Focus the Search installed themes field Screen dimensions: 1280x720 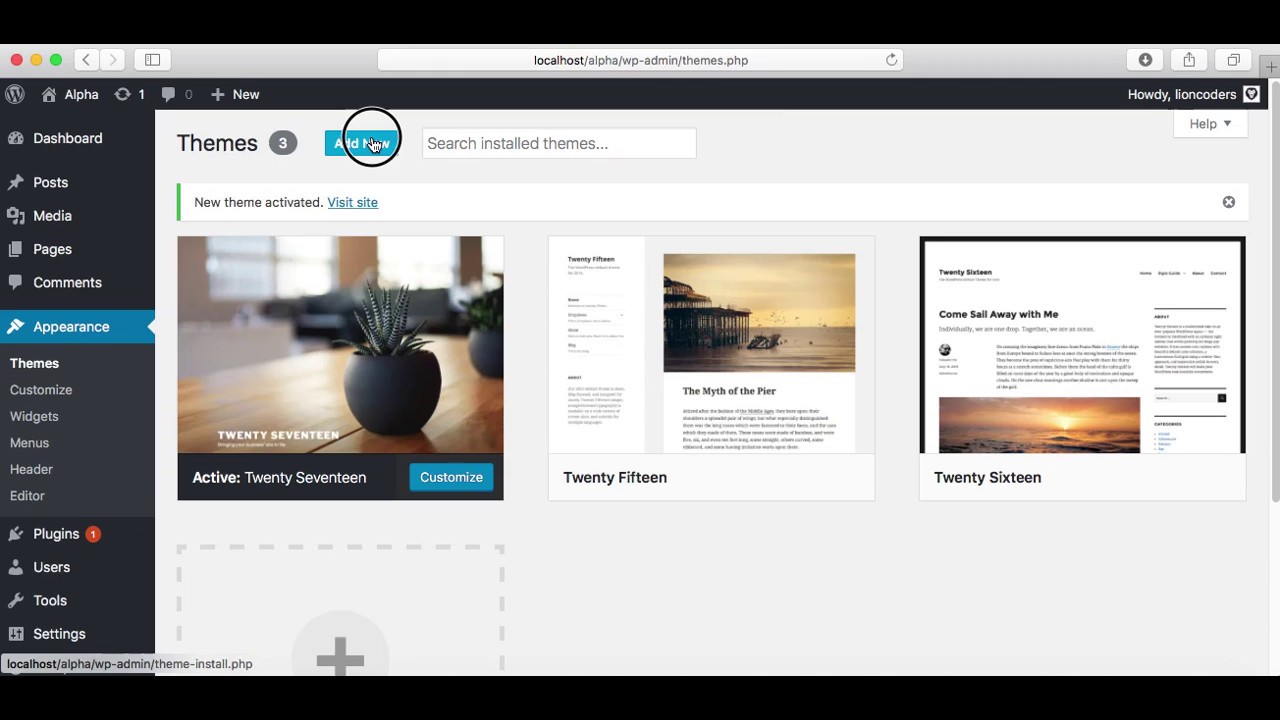(559, 143)
